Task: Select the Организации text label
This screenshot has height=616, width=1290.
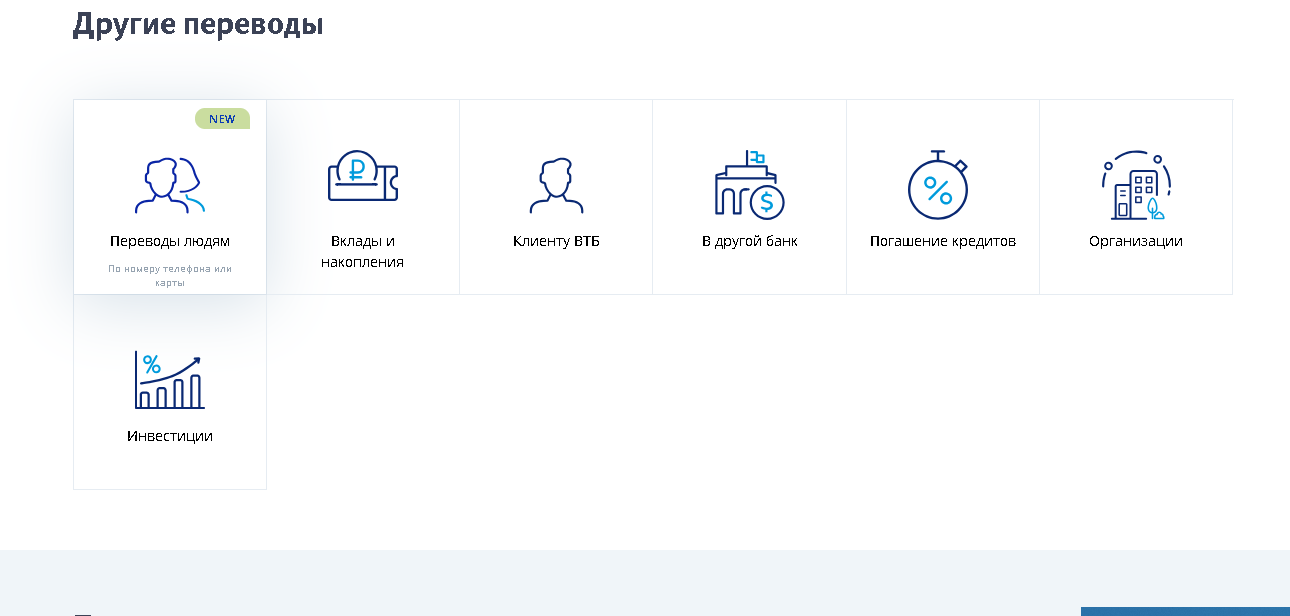Action: pyautogui.click(x=1136, y=241)
